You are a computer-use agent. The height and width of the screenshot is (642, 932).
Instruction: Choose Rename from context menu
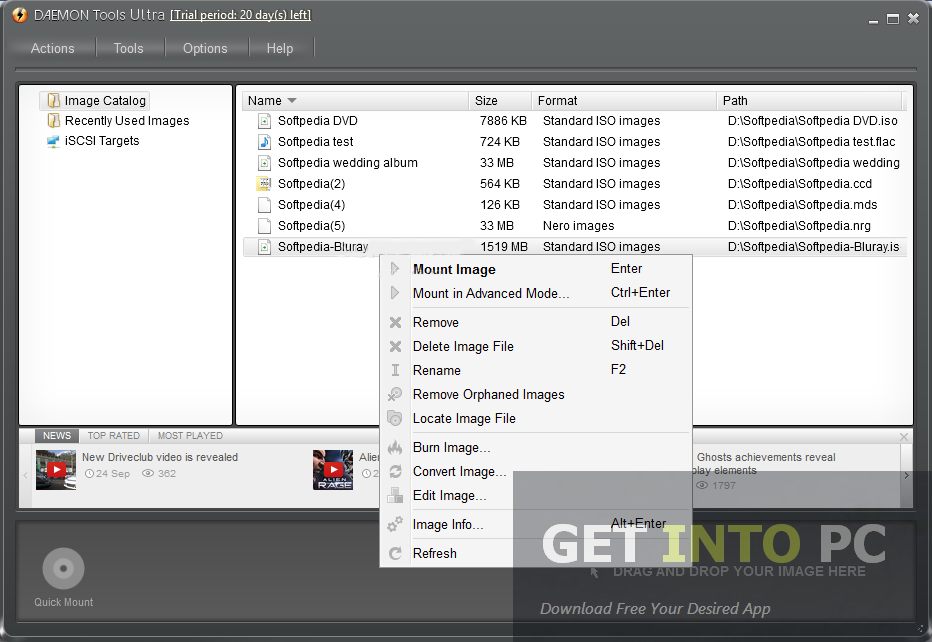pos(536,370)
